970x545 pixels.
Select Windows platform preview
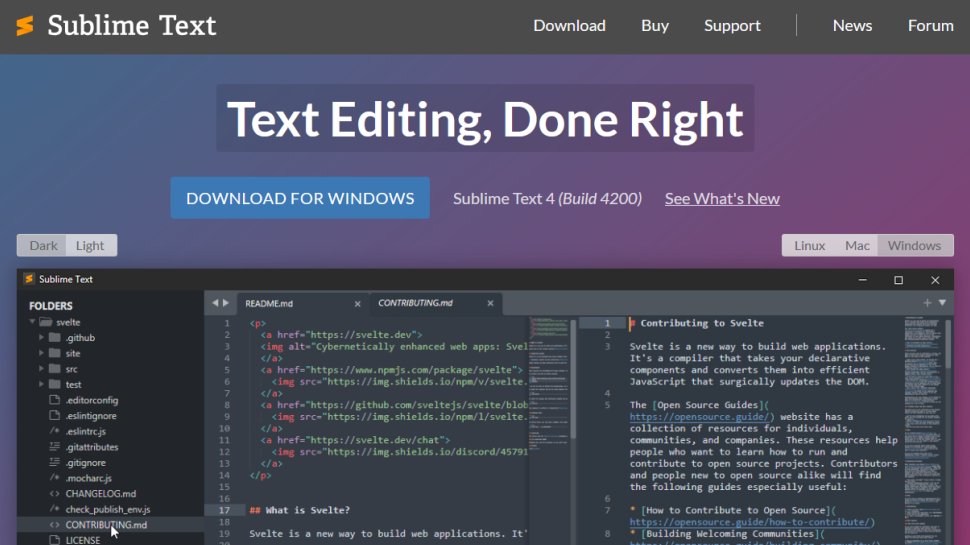click(x=914, y=246)
